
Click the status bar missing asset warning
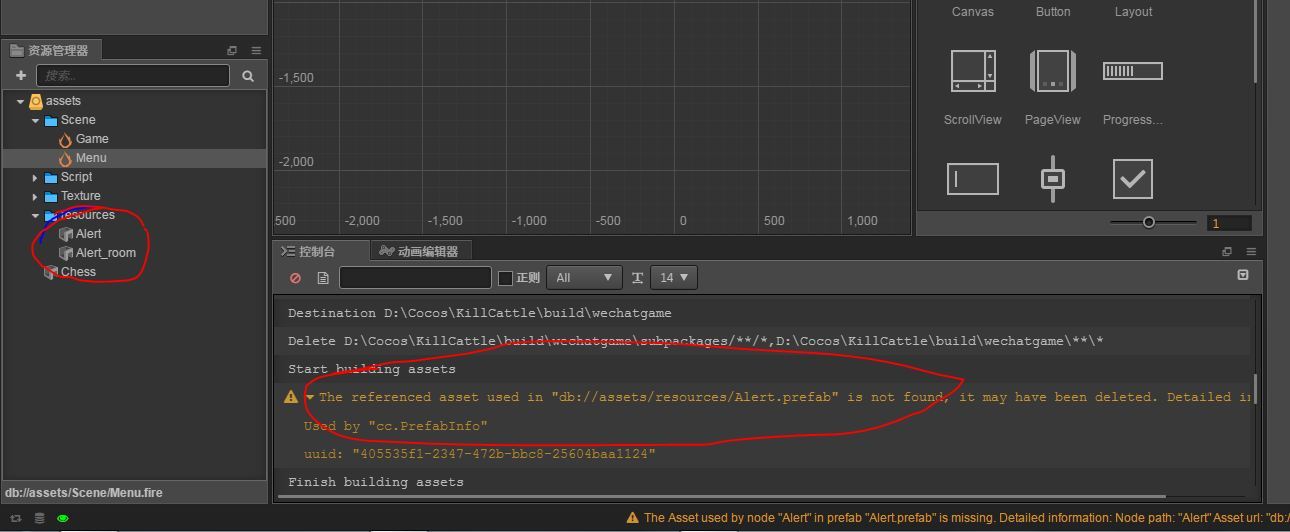pyautogui.click(x=957, y=518)
